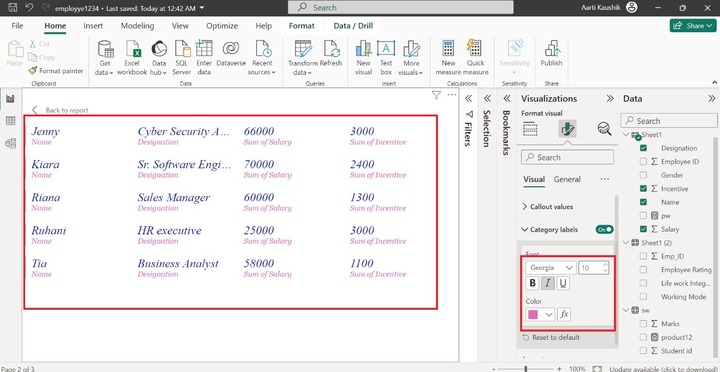Expand the Selection pane

point(487,99)
